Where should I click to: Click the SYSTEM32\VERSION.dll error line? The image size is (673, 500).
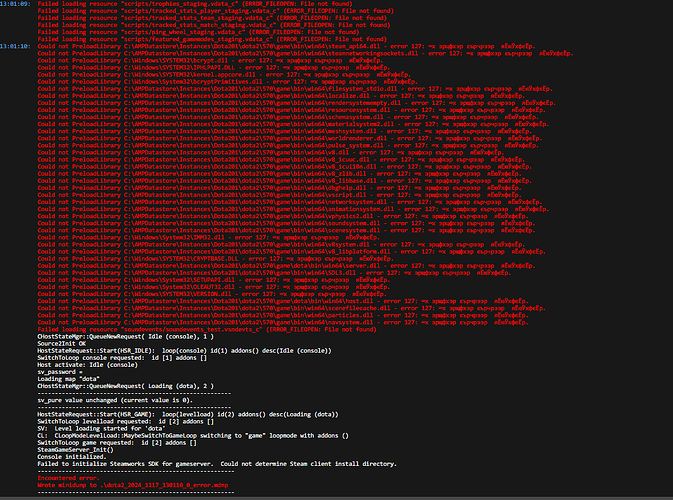(x=212, y=294)
